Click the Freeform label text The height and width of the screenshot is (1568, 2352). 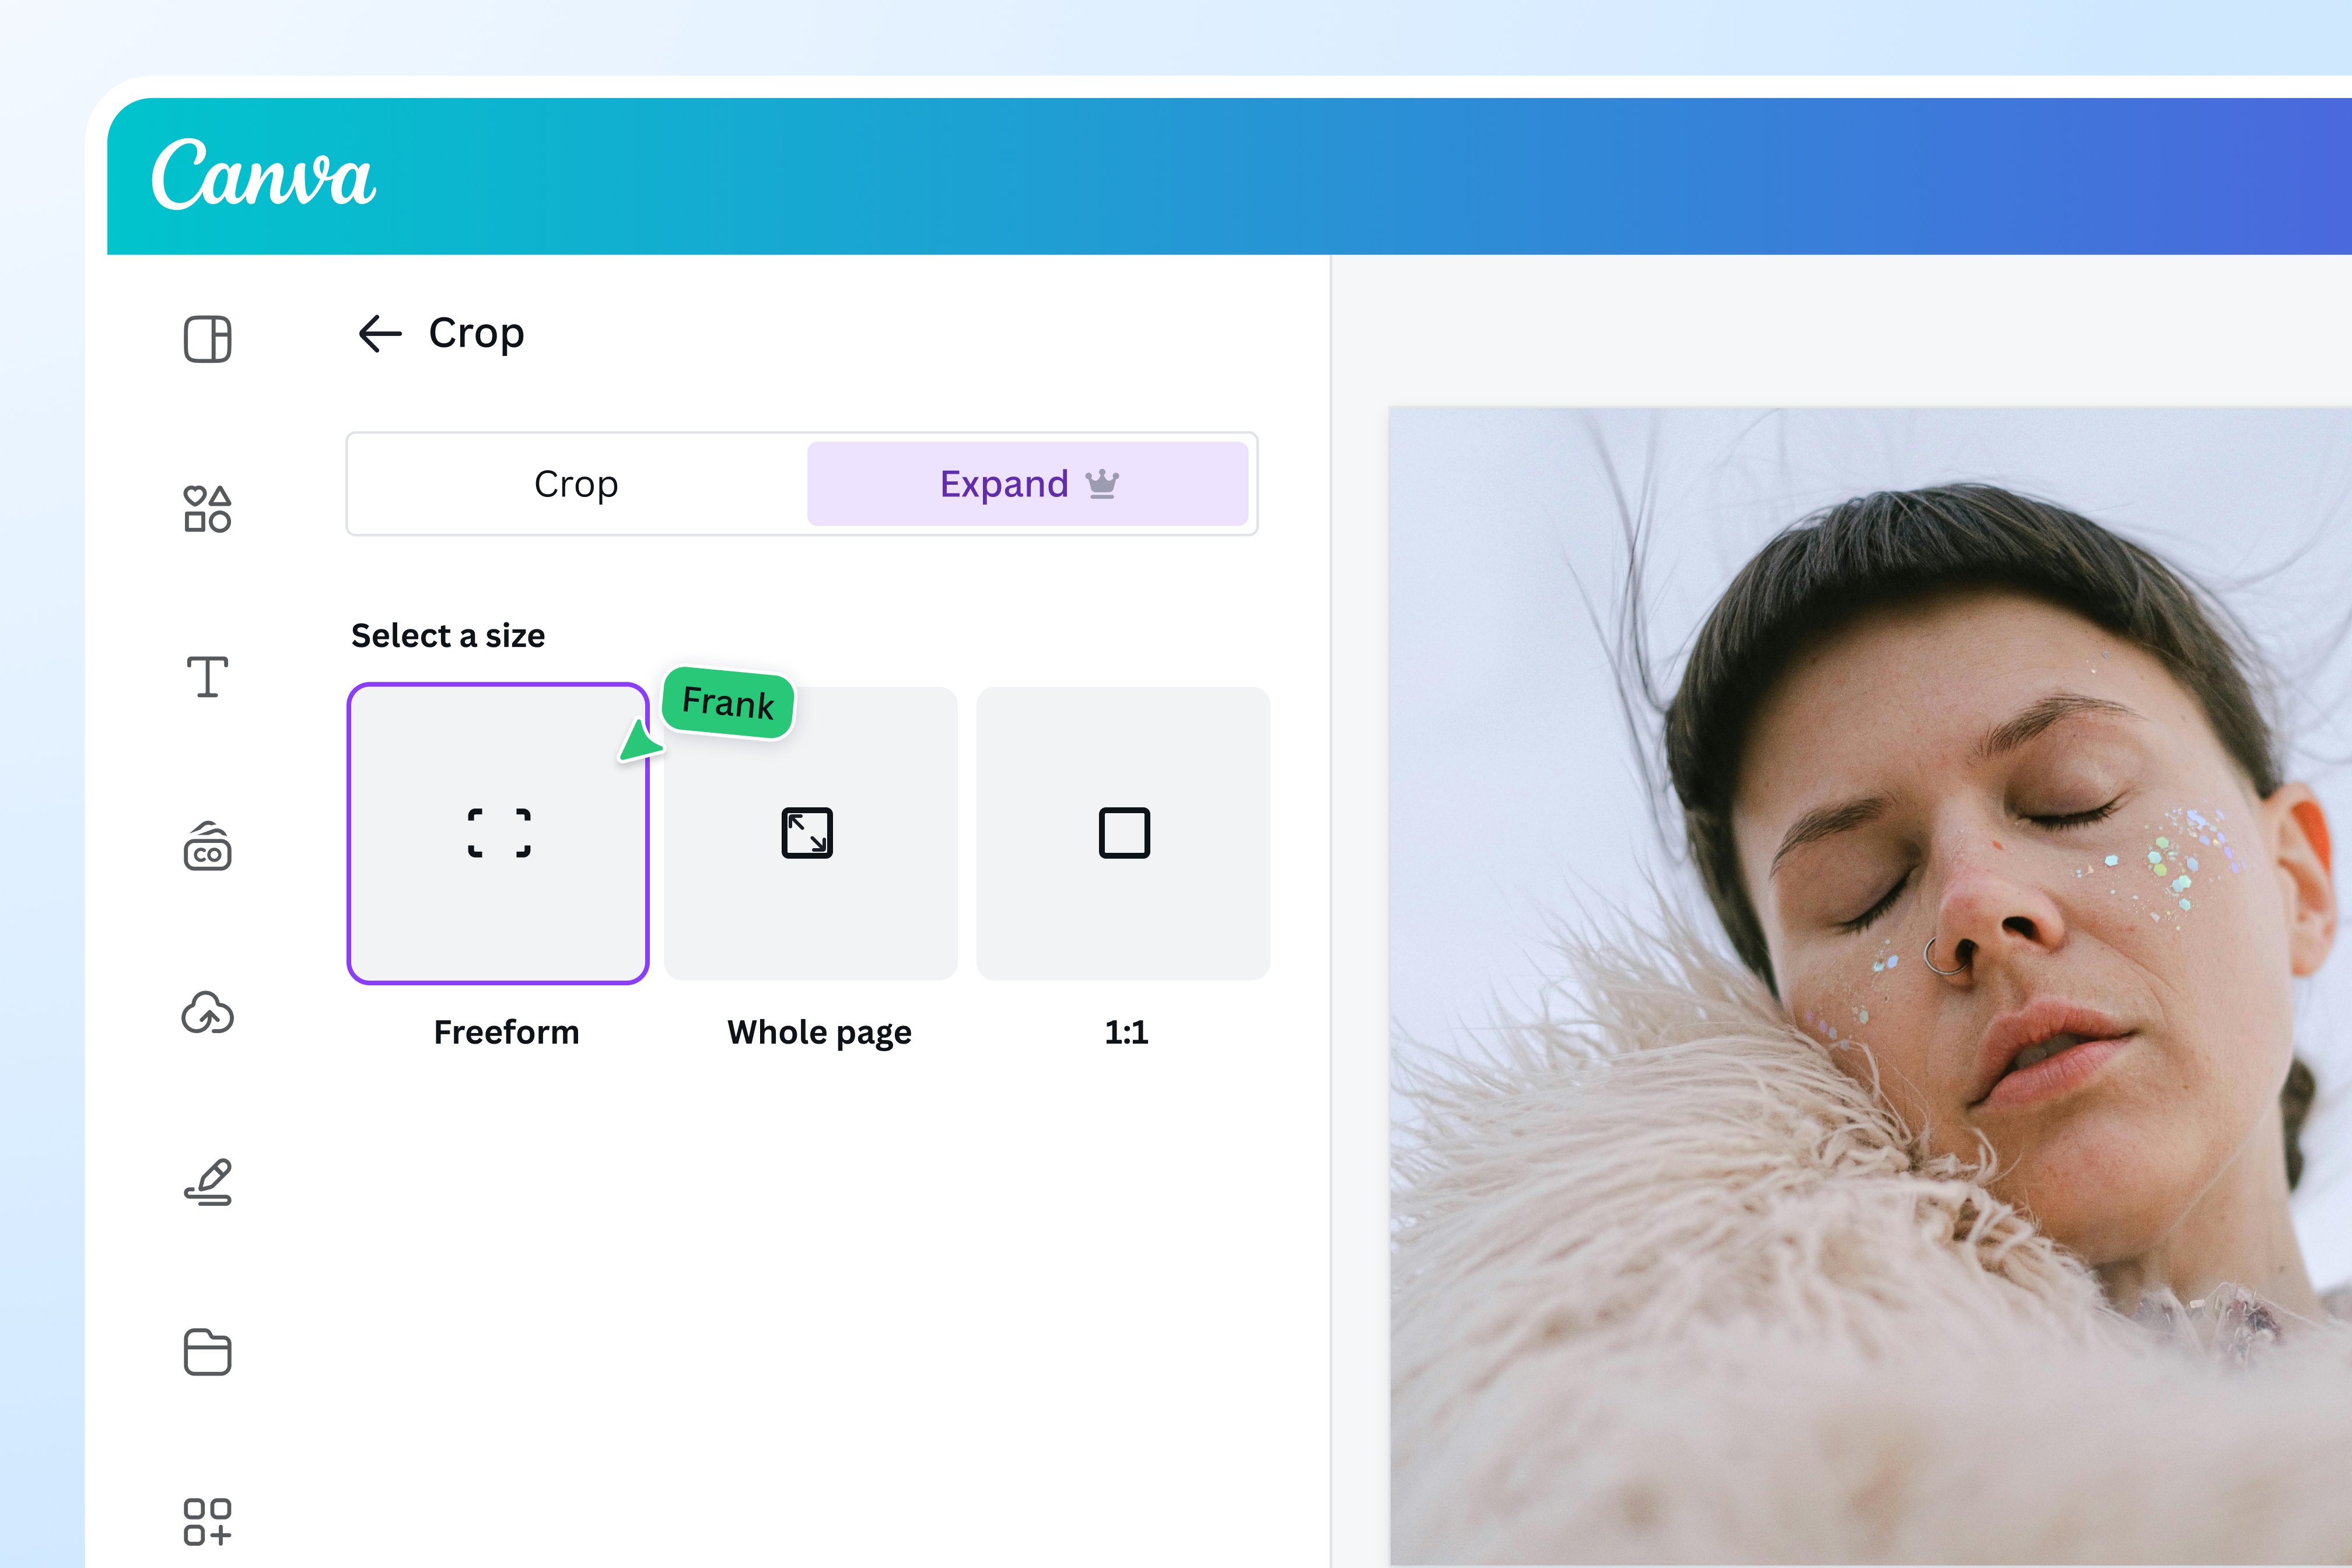[x=506, y=1032]
